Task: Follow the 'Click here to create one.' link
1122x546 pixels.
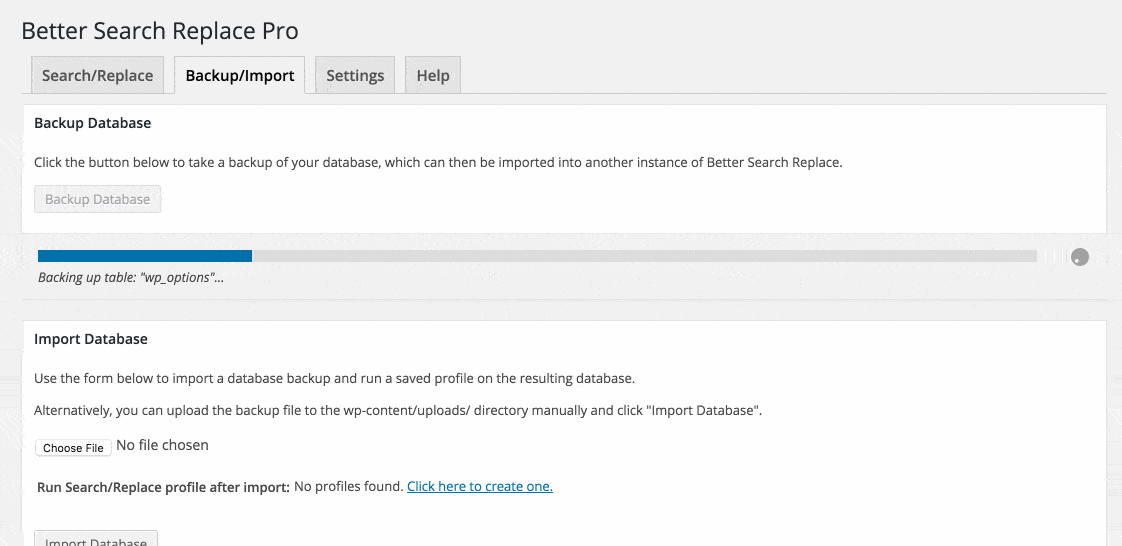Action: [x=480, y=487]
